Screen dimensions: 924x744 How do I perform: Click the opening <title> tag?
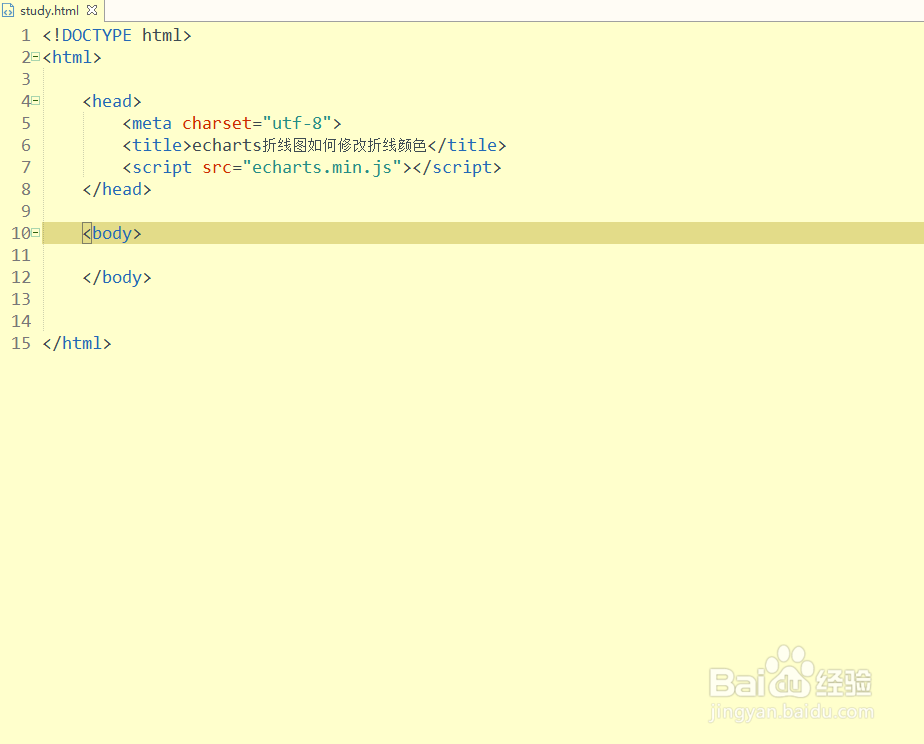tap(157, 145)
